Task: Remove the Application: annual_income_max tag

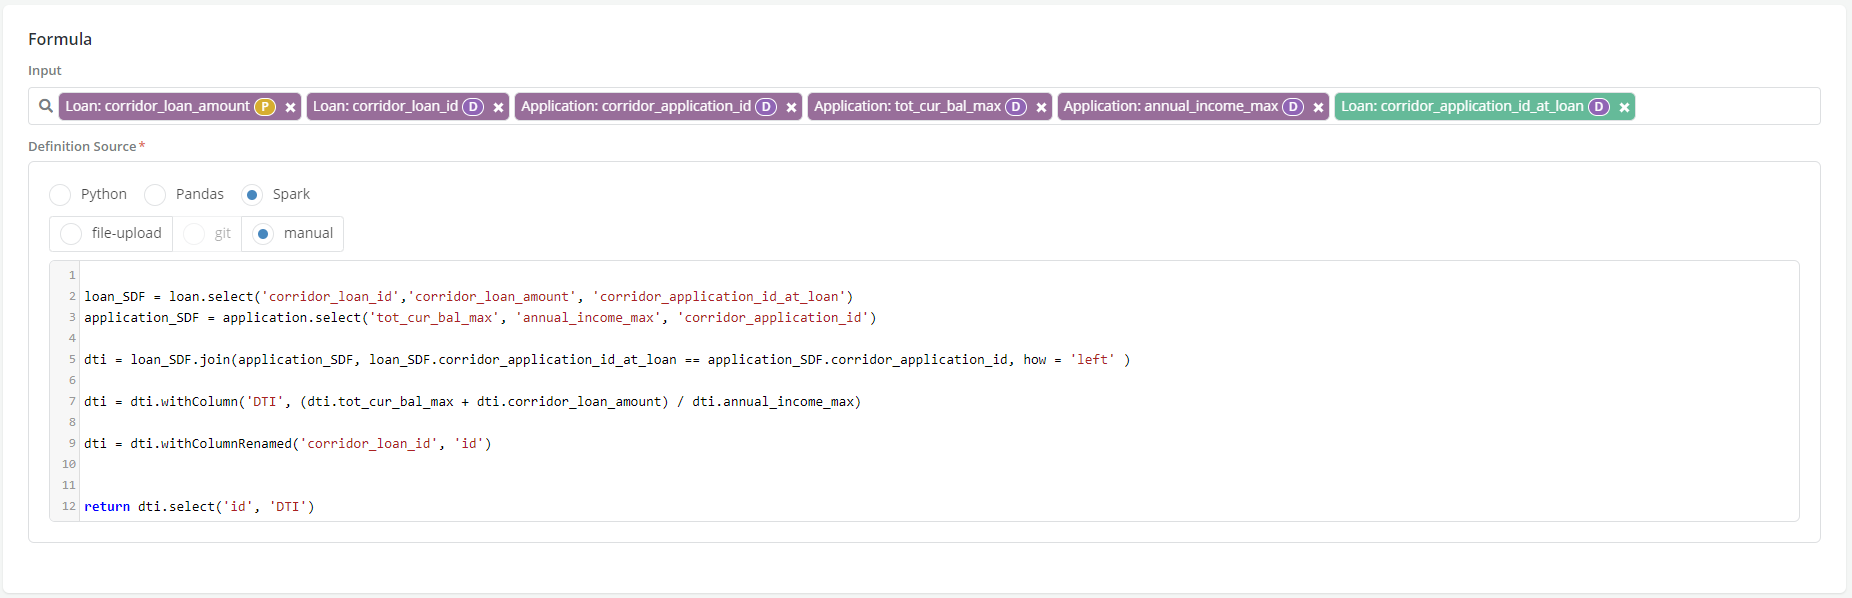Action: pyautogui.click(x=1318, y=107)
